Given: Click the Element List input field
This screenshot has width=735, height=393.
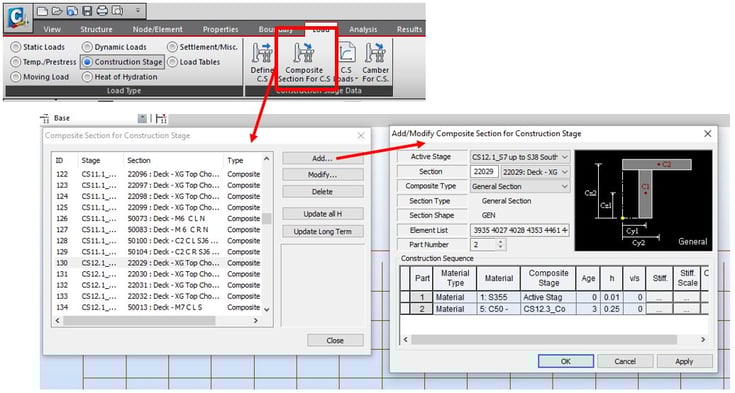Looking at the screenshot, I should pos(520,230).
